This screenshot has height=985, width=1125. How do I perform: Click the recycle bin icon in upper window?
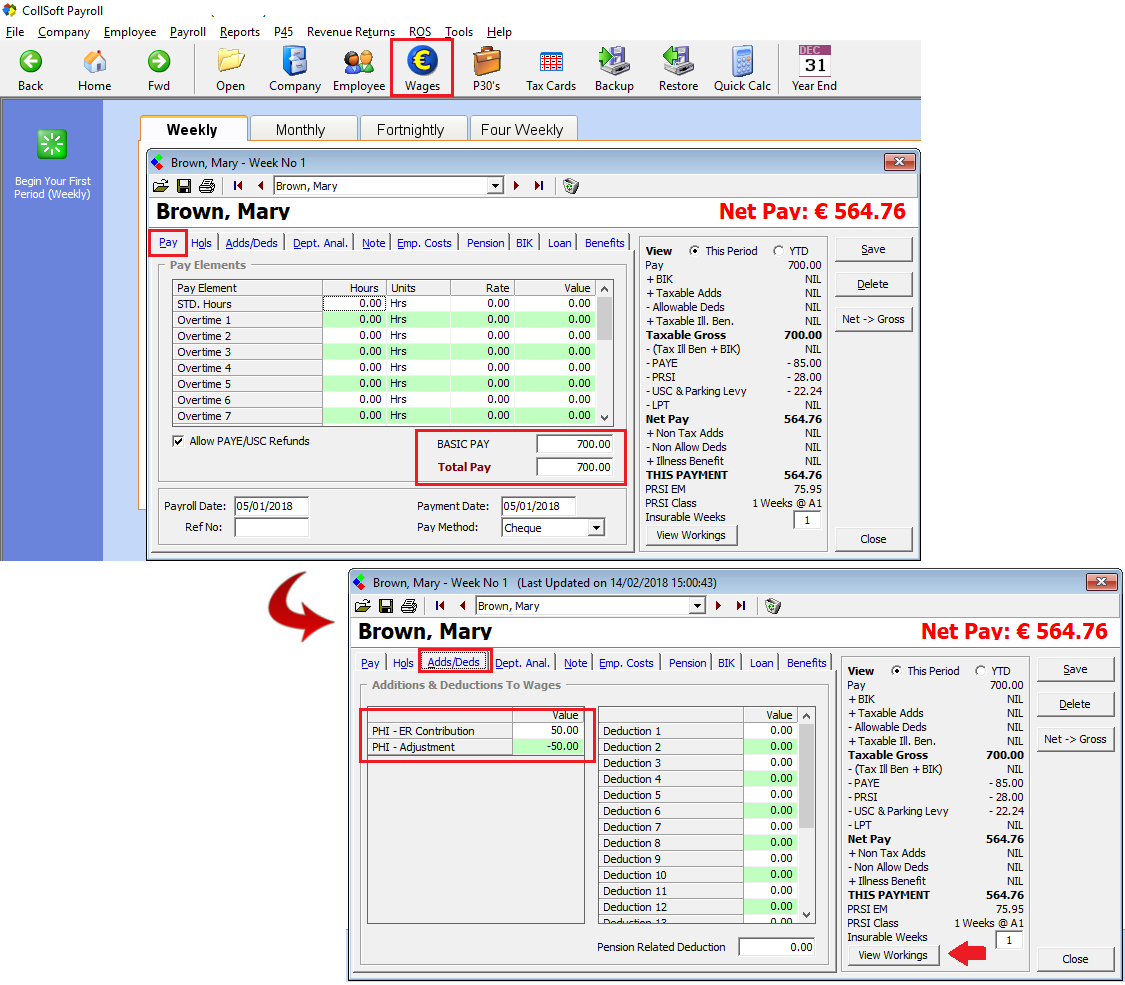coord(570,186)
